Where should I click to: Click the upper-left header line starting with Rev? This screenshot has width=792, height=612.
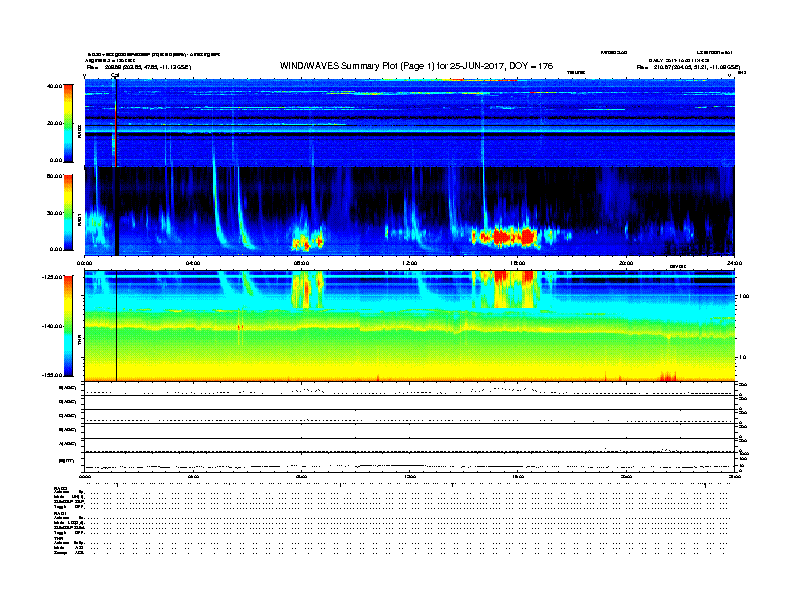tap(139, 67)
